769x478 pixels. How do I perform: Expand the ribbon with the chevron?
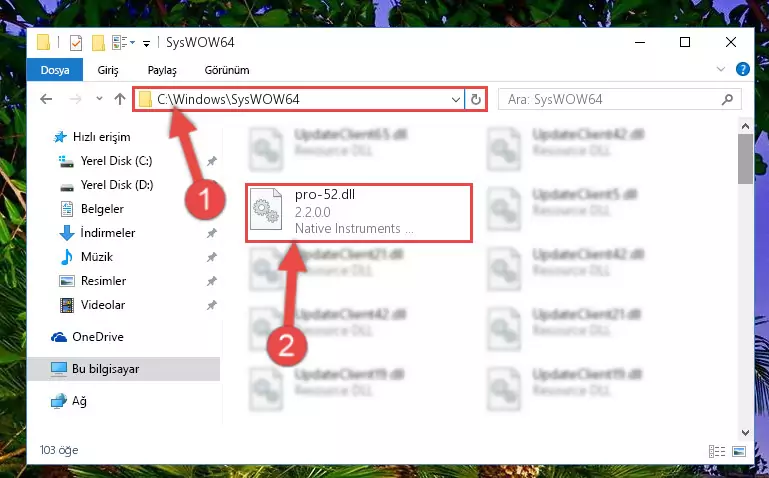click(x=720, y=69)
